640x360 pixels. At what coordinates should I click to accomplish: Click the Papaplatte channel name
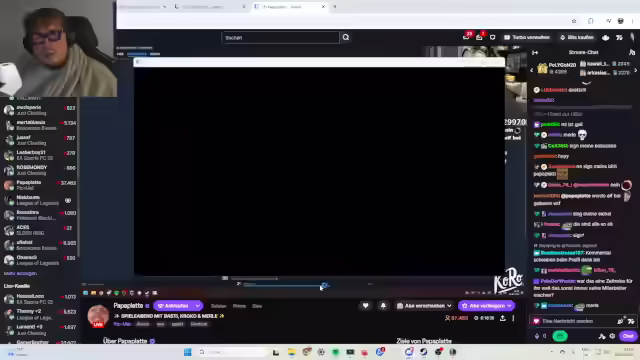(x=128, y=305)
